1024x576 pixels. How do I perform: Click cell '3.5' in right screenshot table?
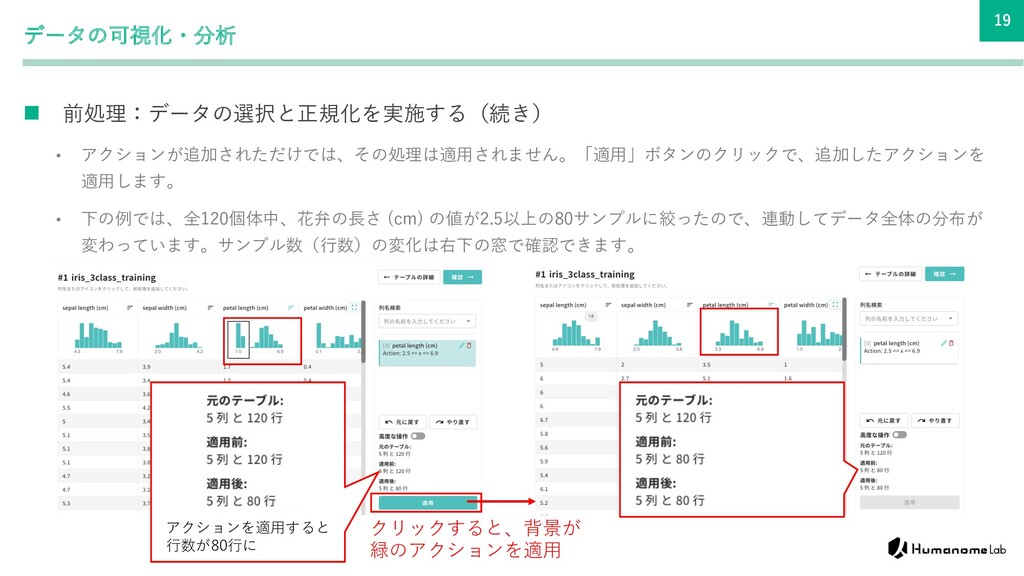coord(707,364)
